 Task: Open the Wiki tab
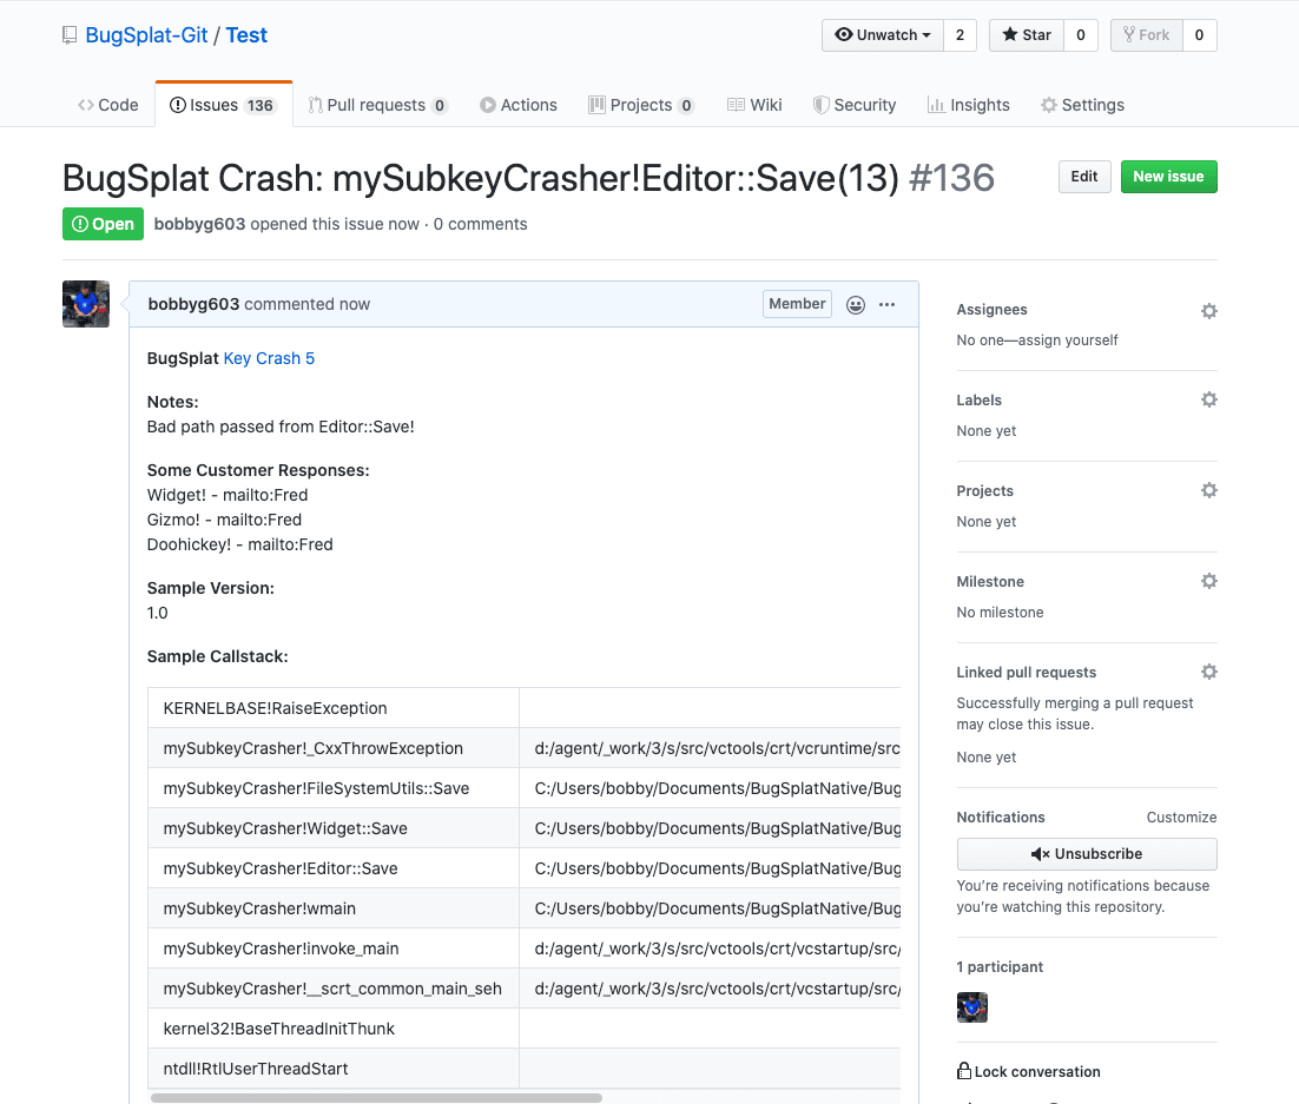[754, 105]
